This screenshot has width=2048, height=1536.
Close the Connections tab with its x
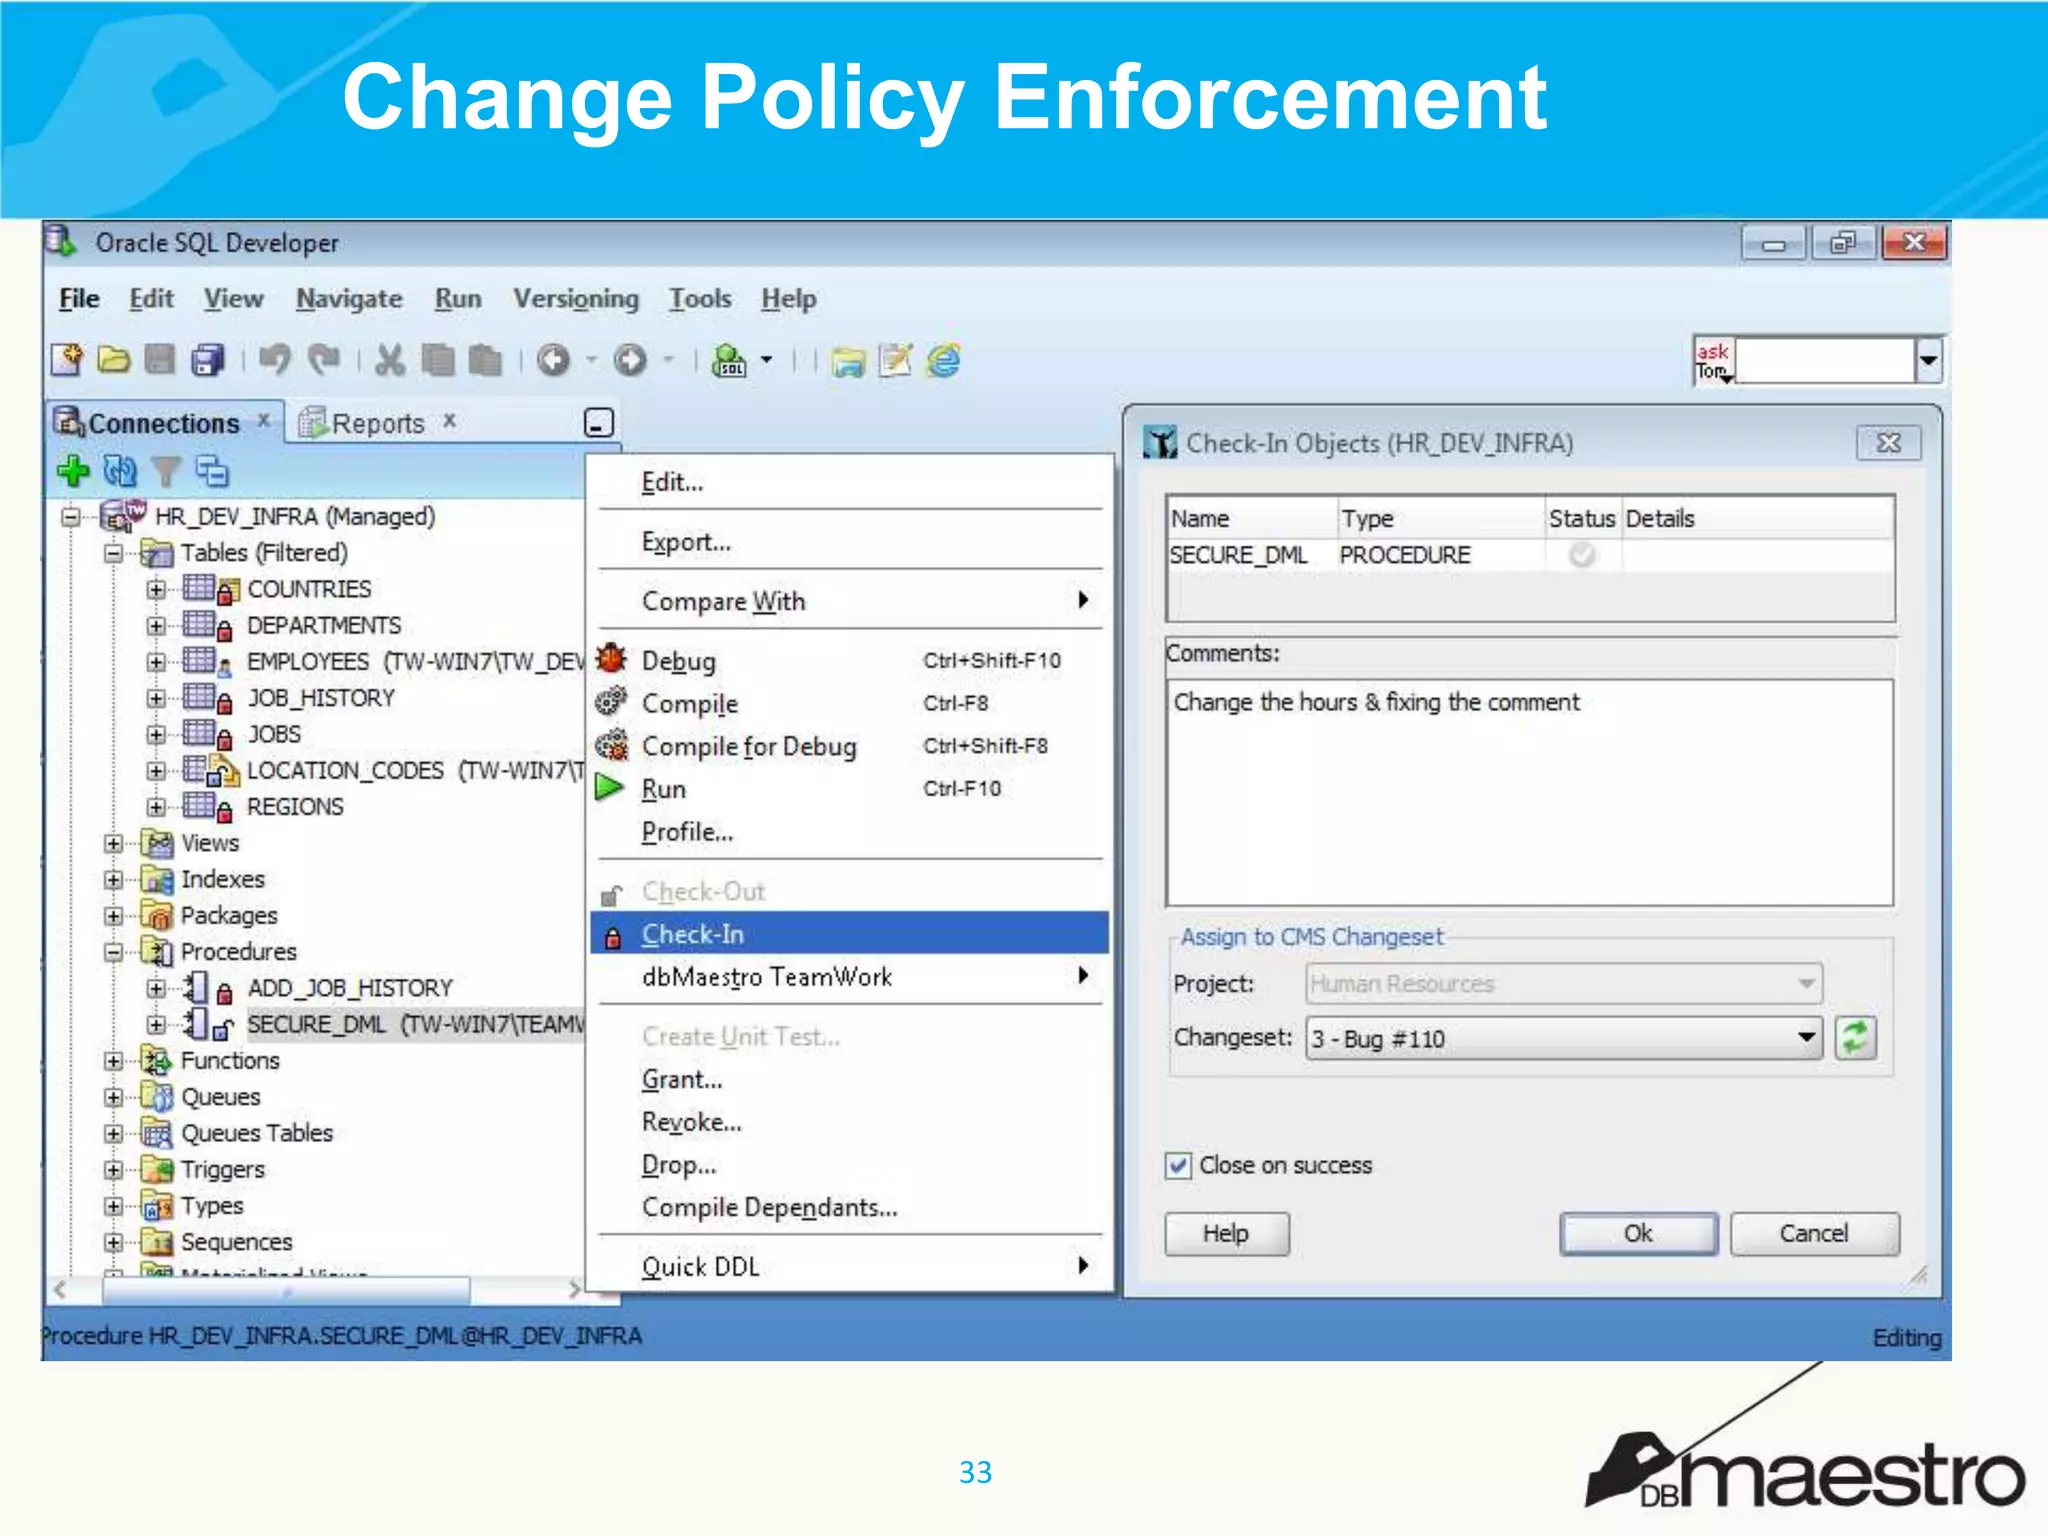(263, 420)
